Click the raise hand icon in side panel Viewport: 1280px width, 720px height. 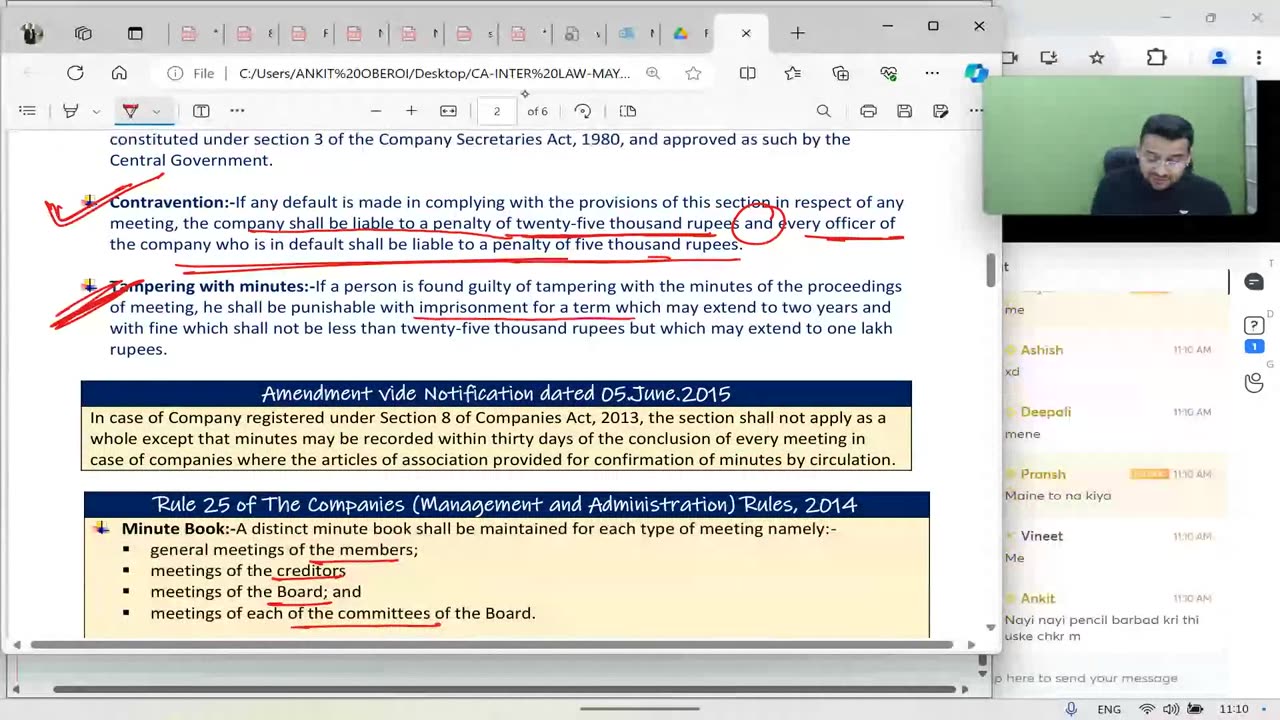point(1254,382)
